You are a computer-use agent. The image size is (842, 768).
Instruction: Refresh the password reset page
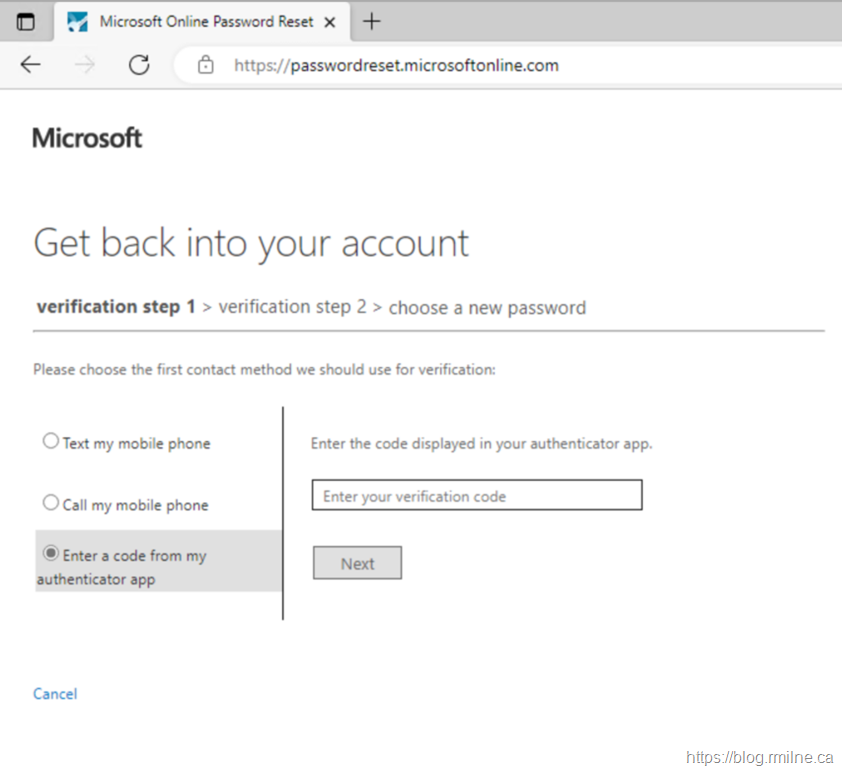pos(139,65)
